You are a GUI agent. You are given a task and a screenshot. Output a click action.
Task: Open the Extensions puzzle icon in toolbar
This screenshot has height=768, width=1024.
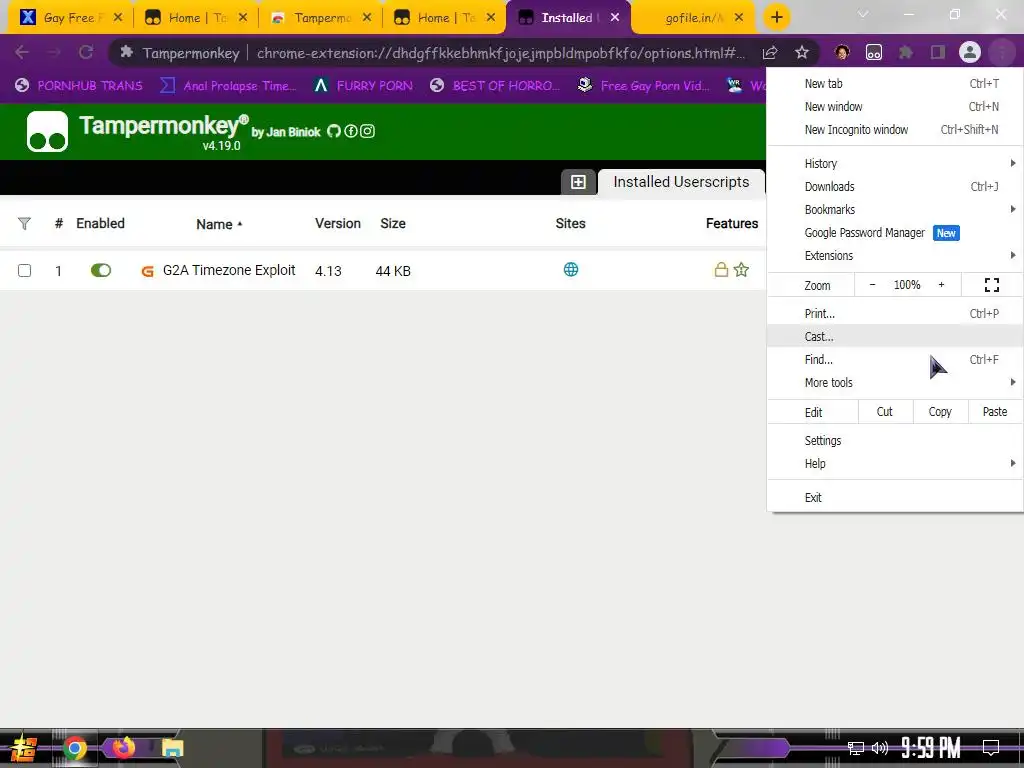906,52
